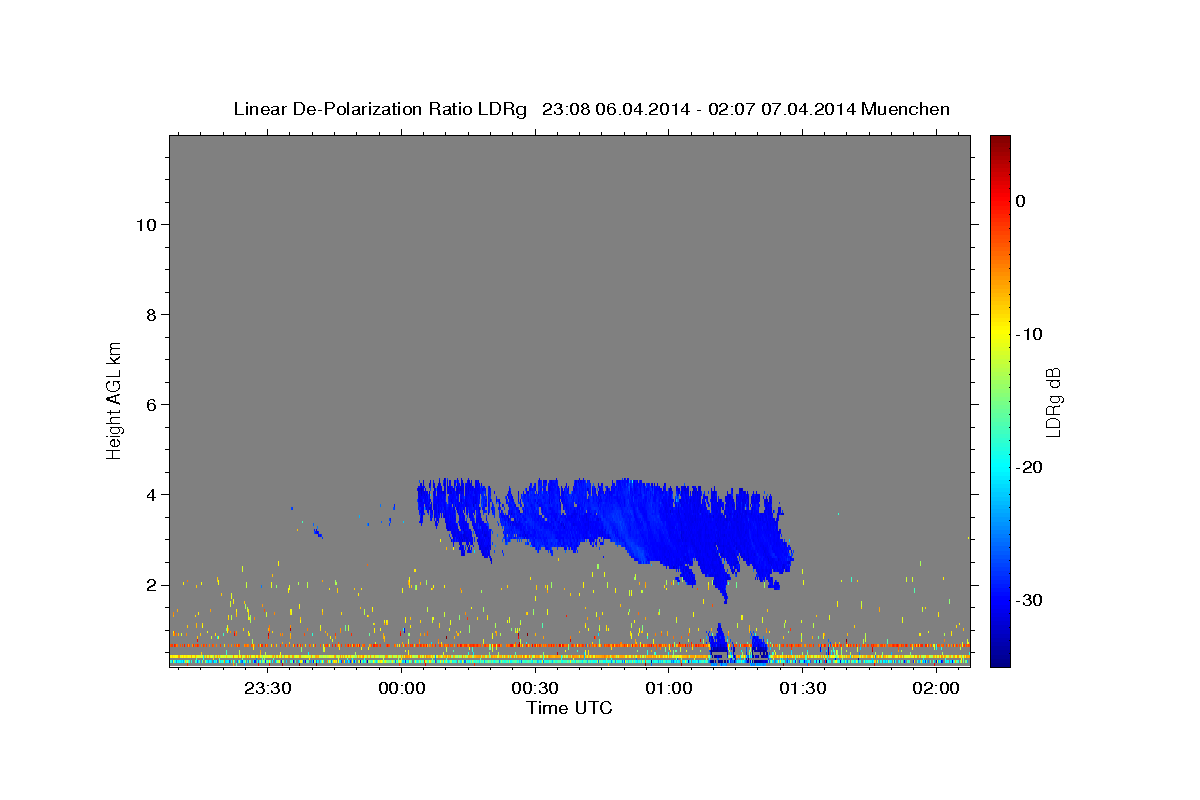The width and height of the screenshot is (1200, 800).
Task: Click the height tick label 2
Action: tap(153, 585)
